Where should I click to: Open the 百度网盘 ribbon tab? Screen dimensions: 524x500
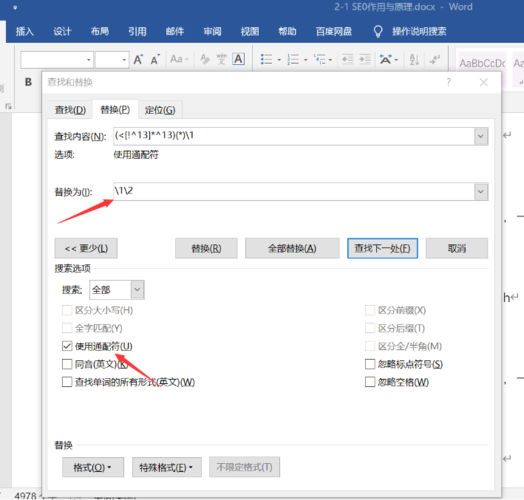(334, 31)
